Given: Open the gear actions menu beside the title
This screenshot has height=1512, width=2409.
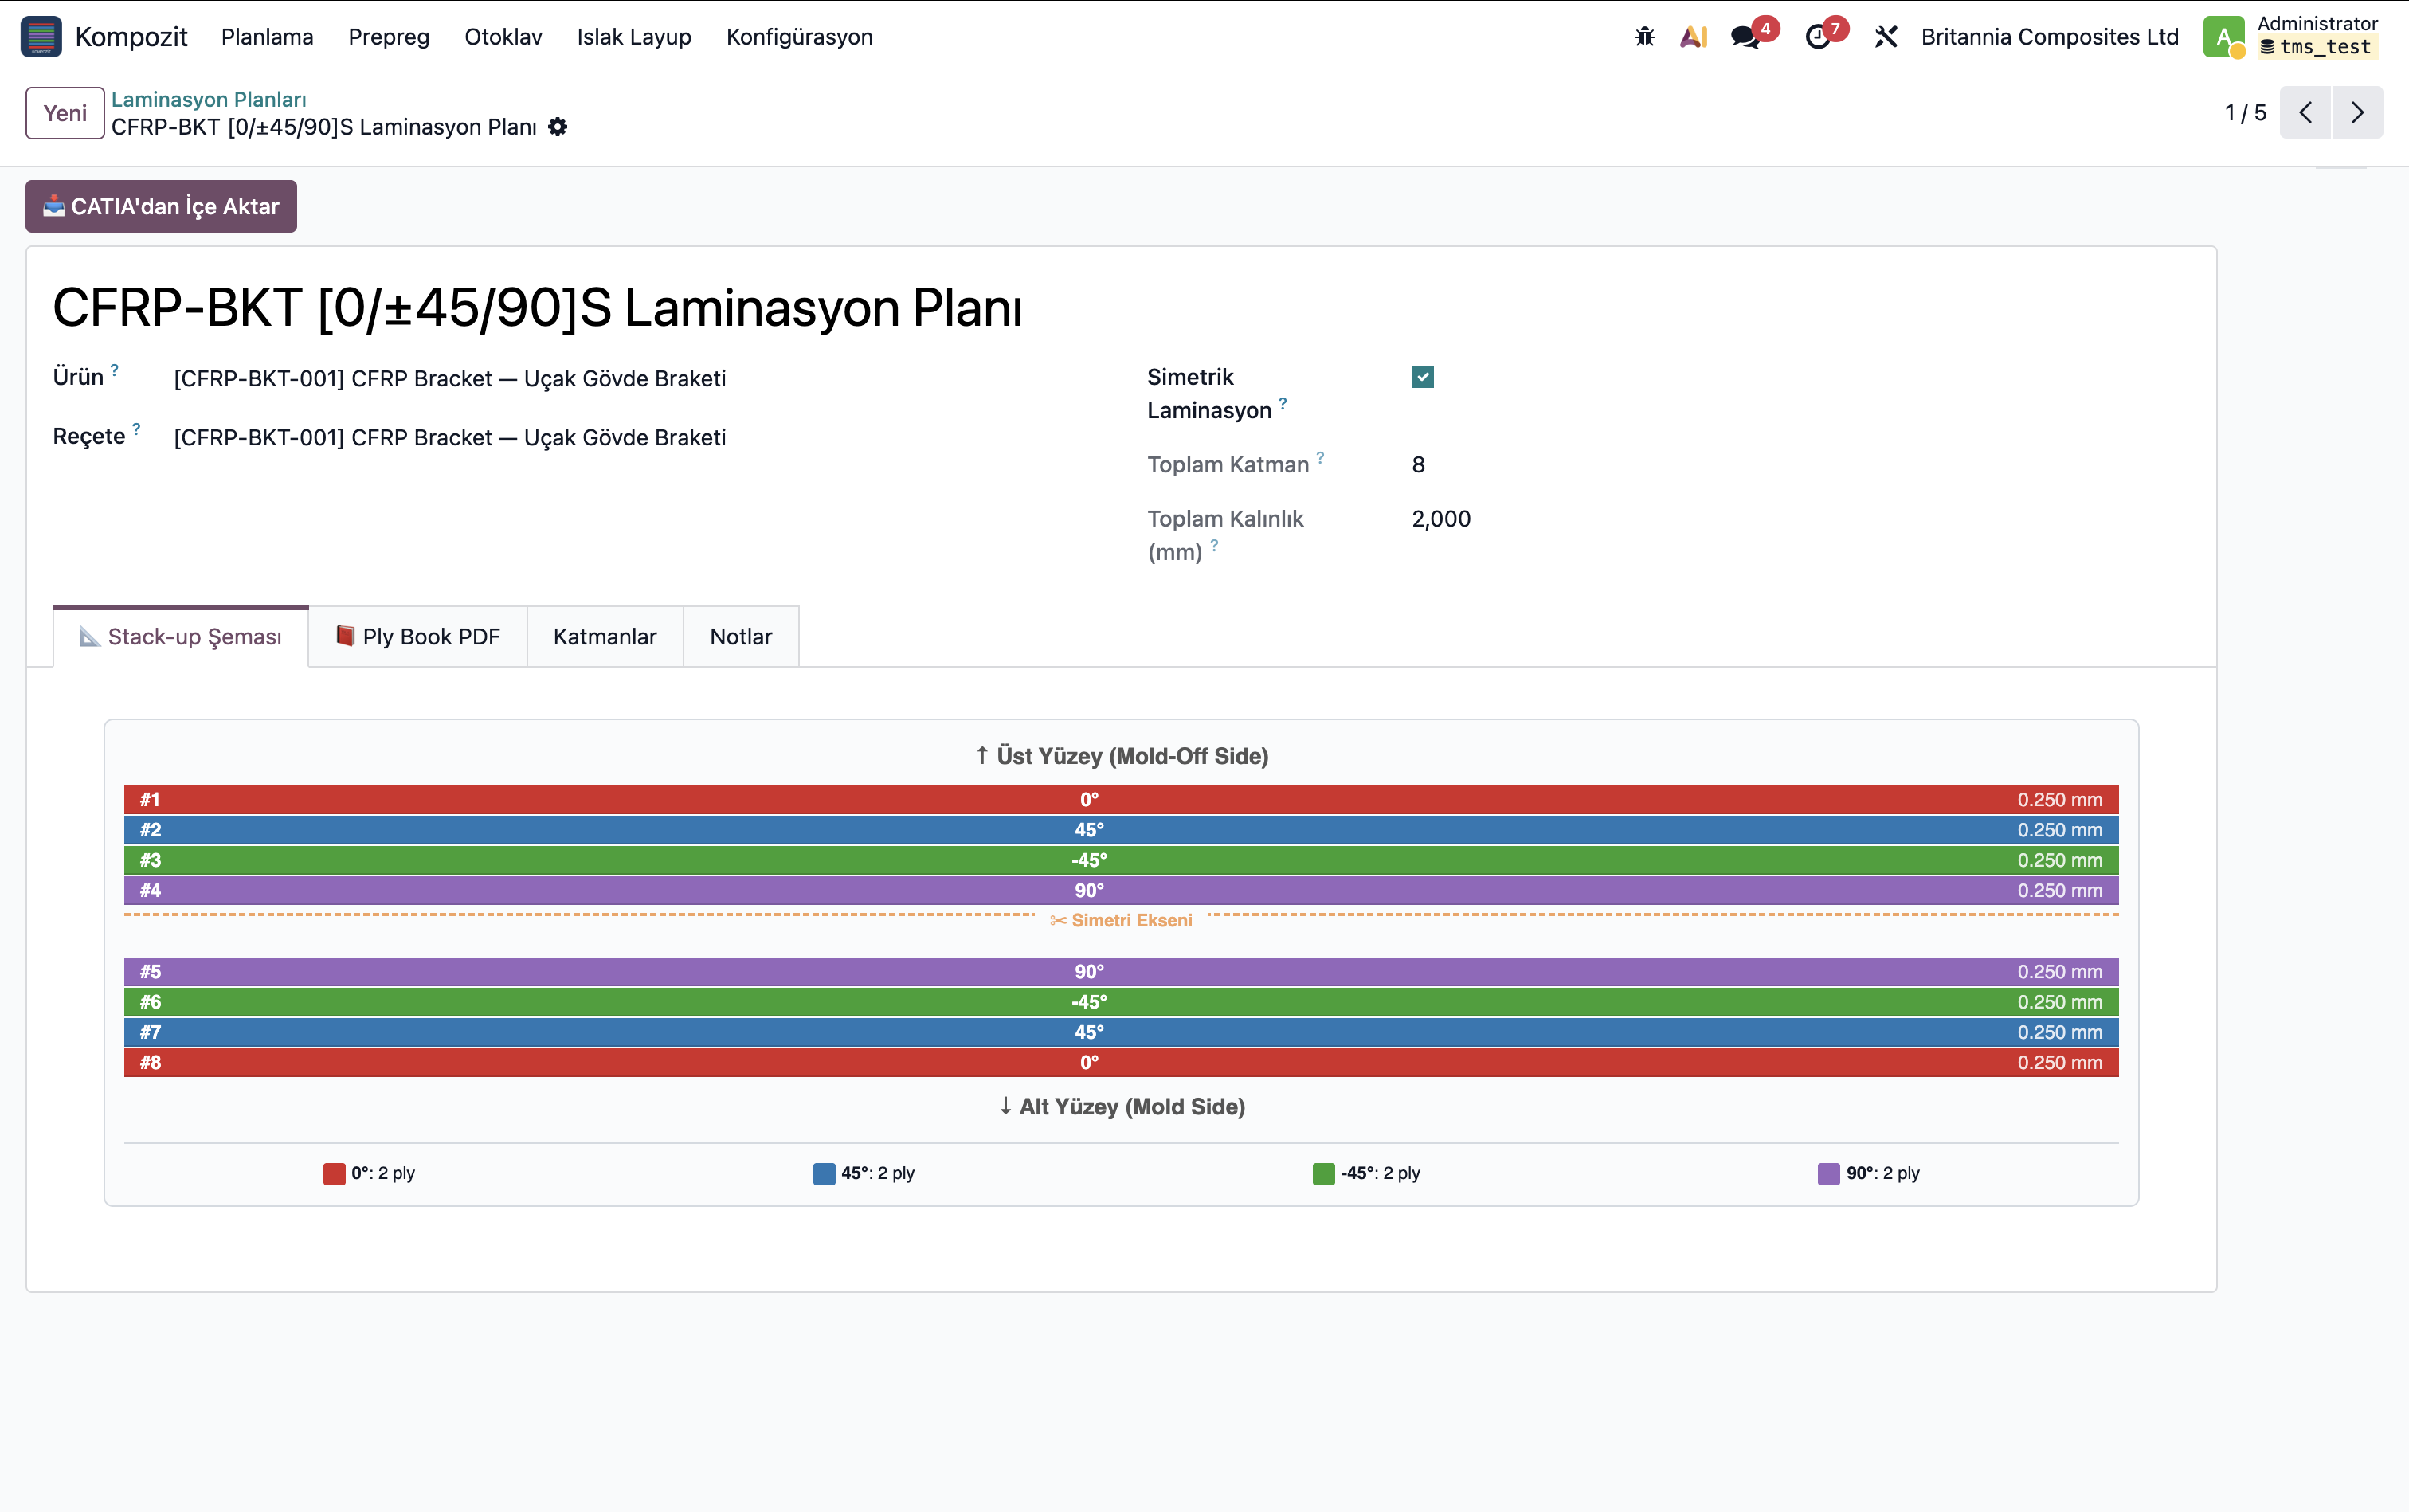Looking at the screenshot, I should tap(558, 127).
